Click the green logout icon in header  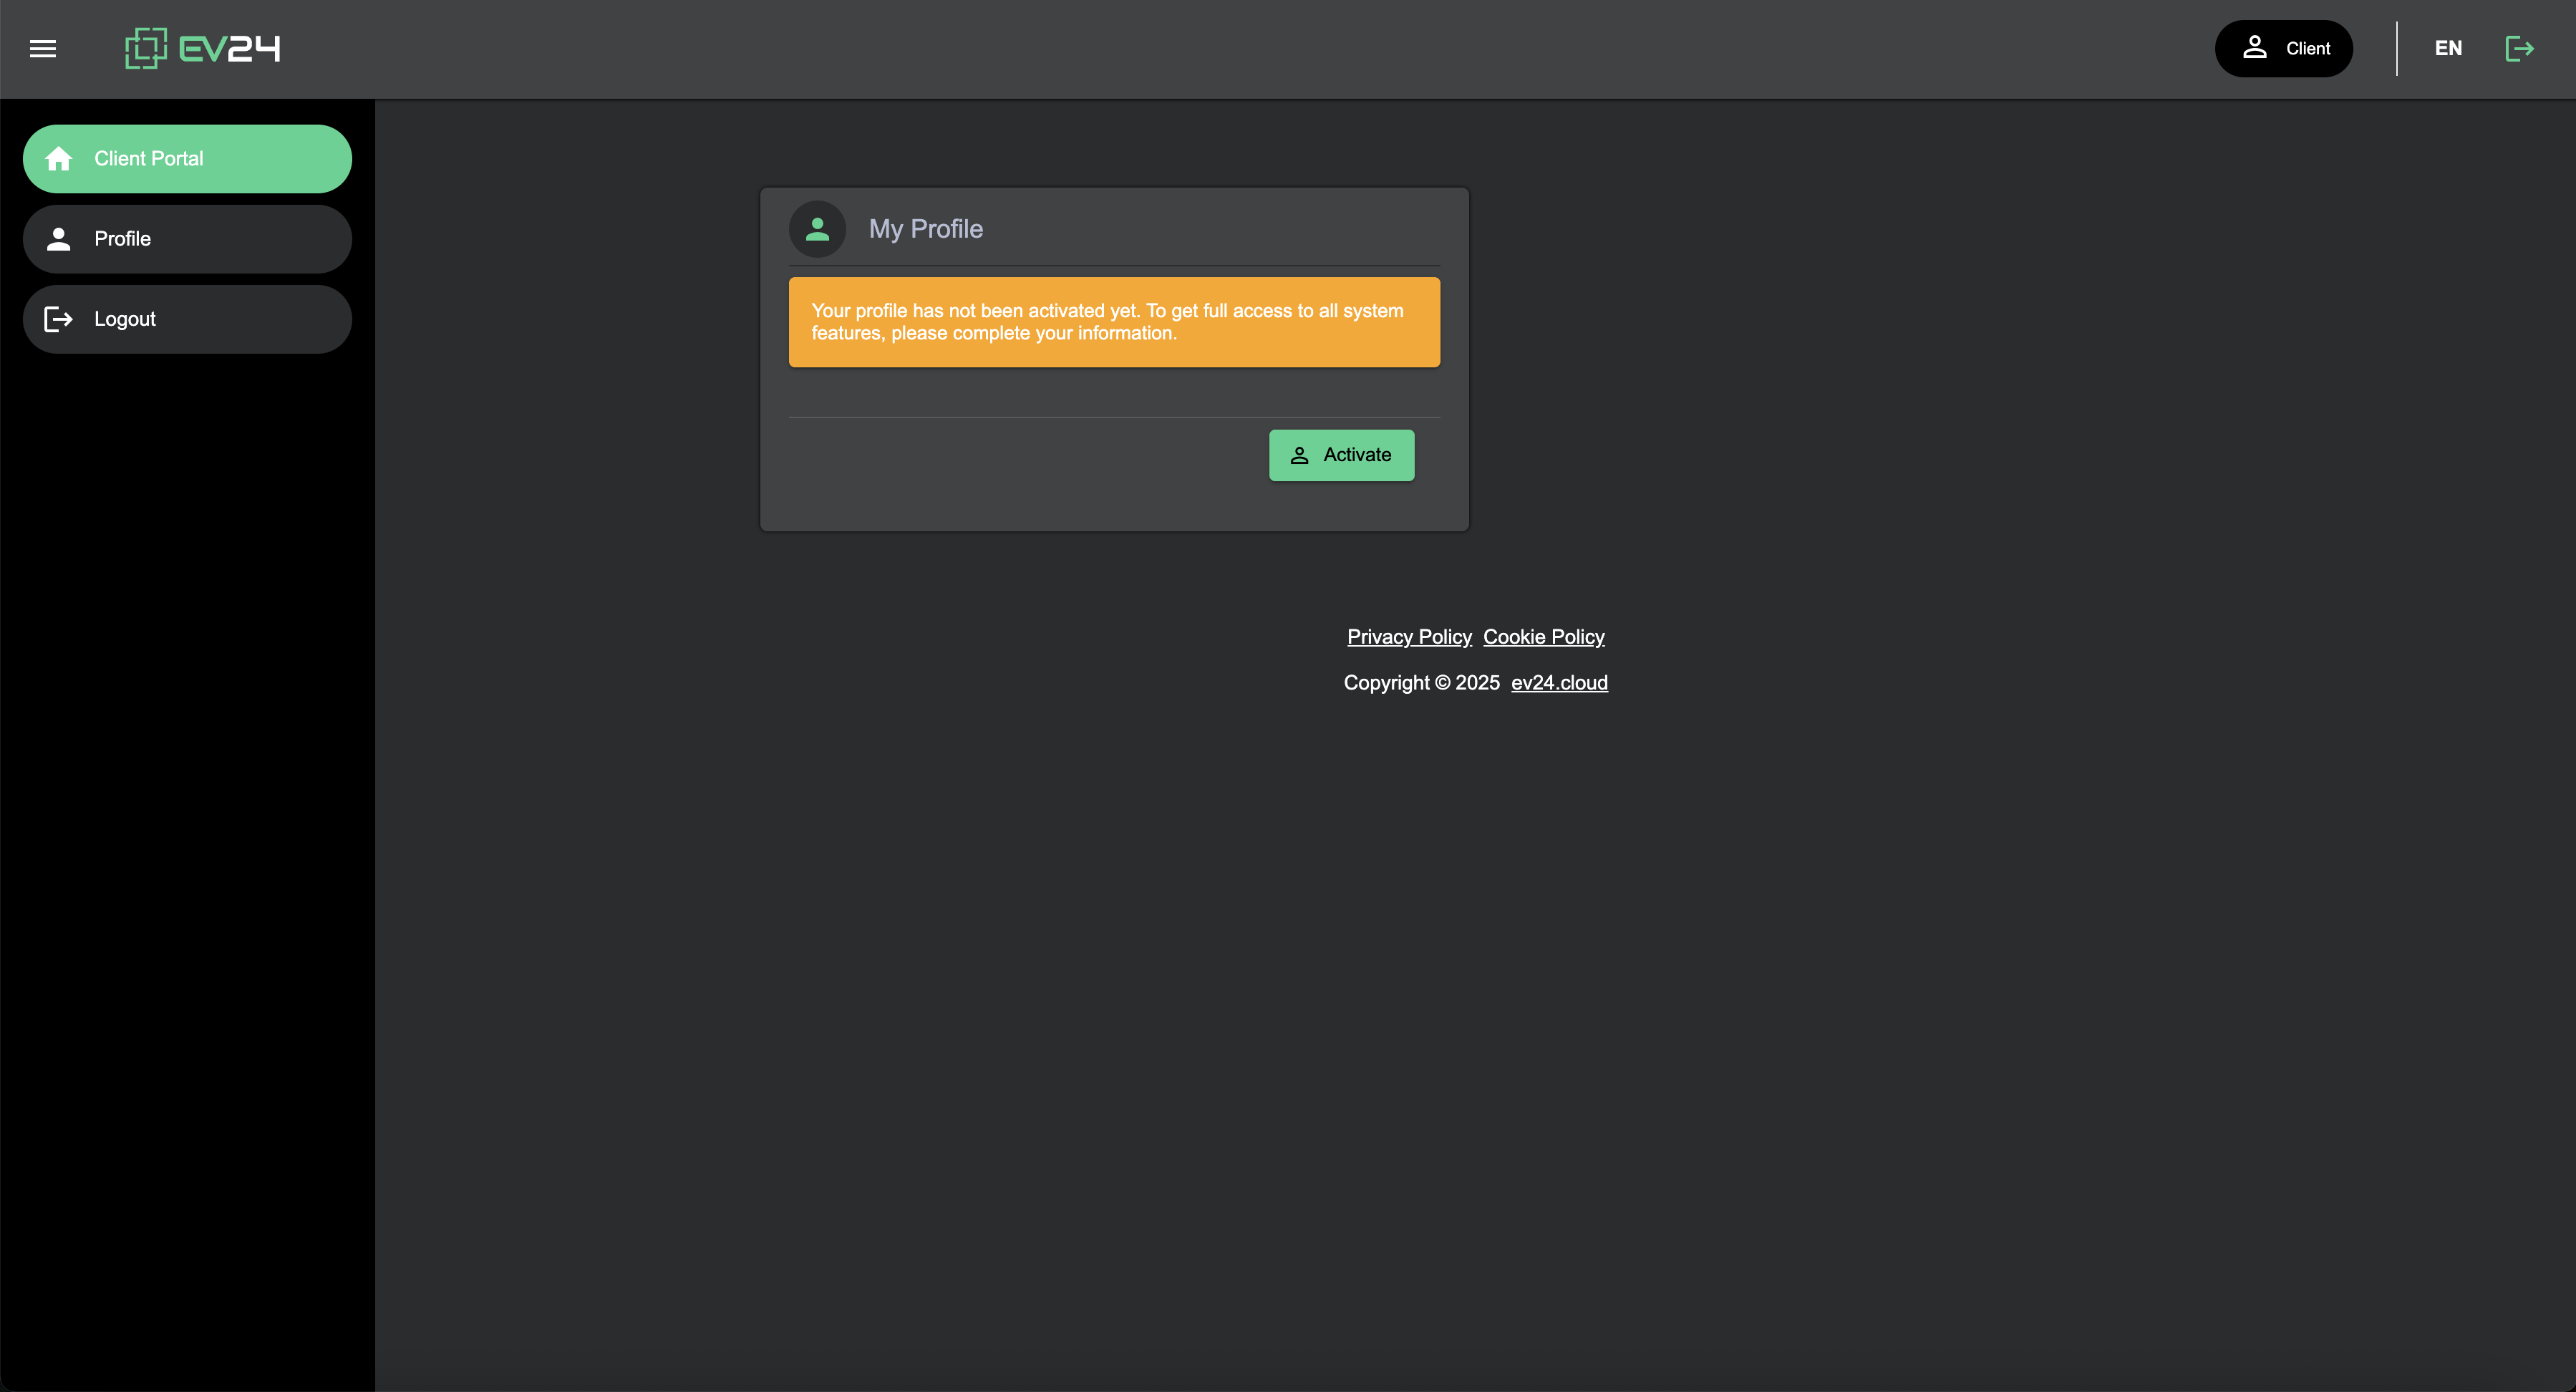pyautogui.click(x=2519, y=48)
